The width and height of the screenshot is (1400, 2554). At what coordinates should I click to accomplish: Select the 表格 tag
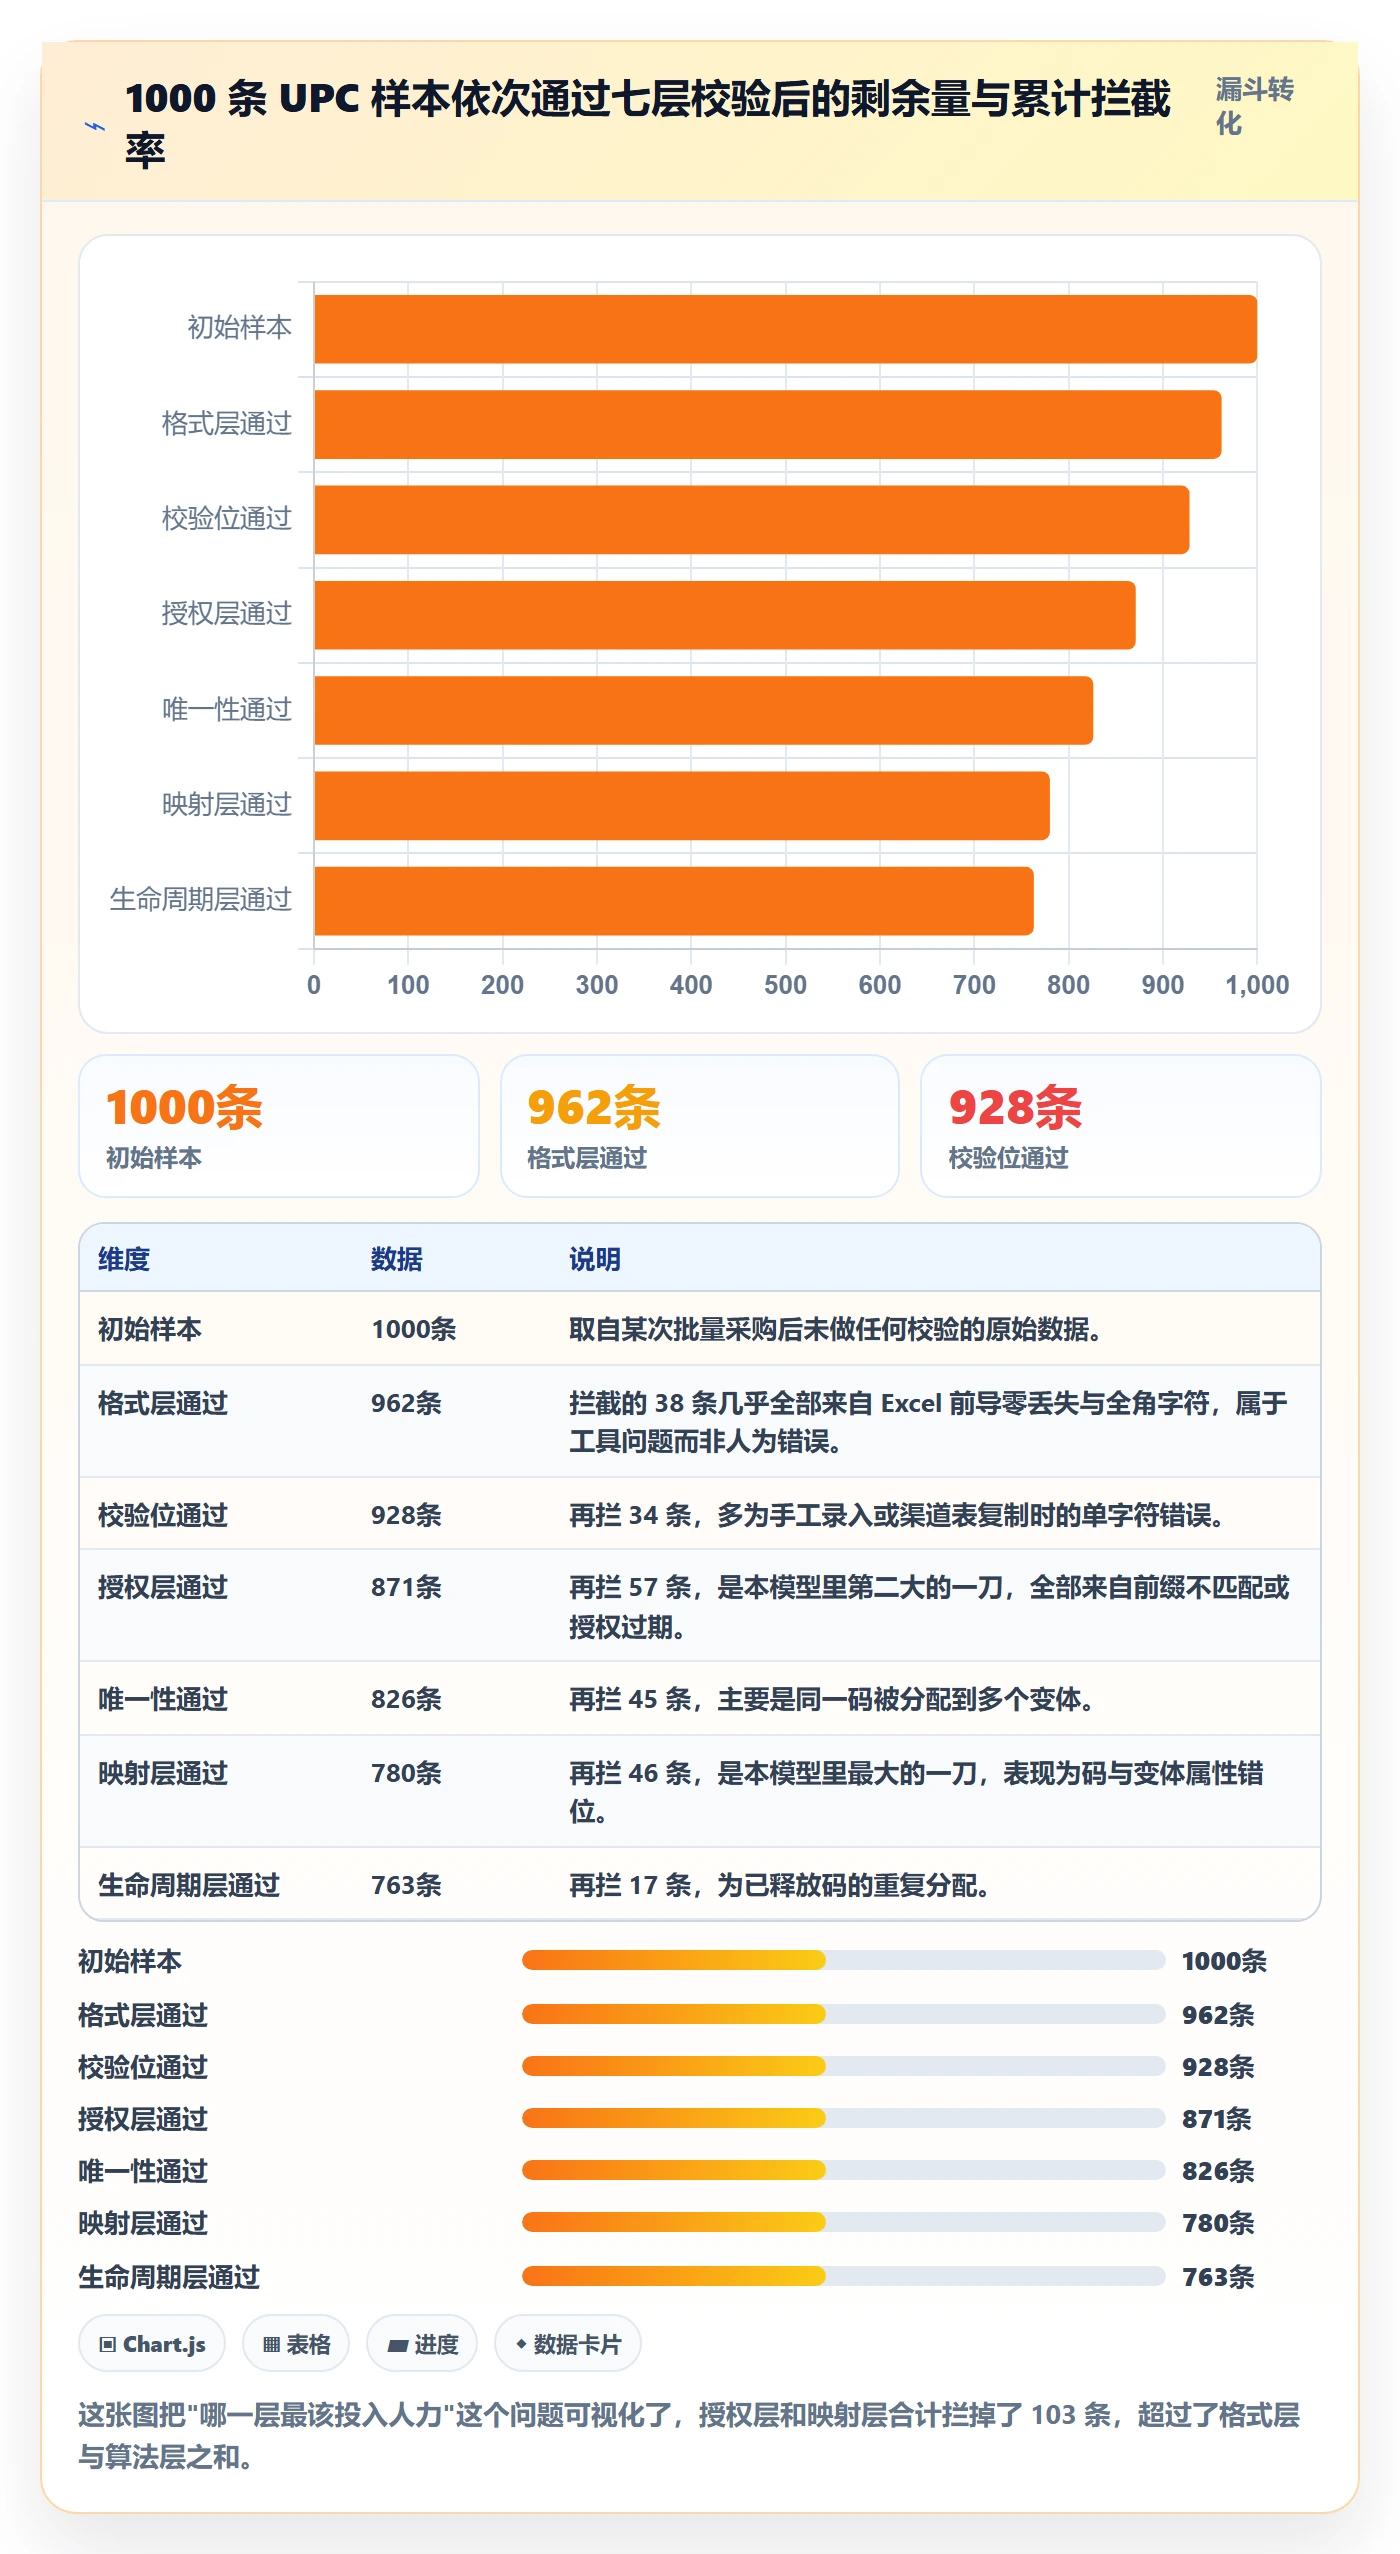pos(296,2343)
